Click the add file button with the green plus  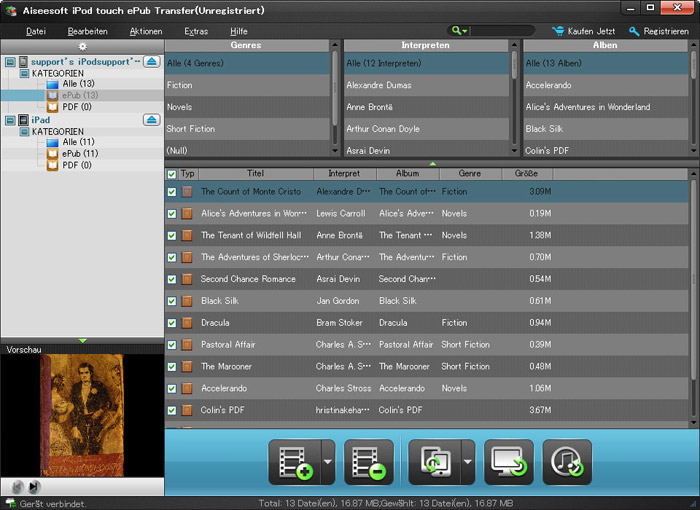click(293, 463)
